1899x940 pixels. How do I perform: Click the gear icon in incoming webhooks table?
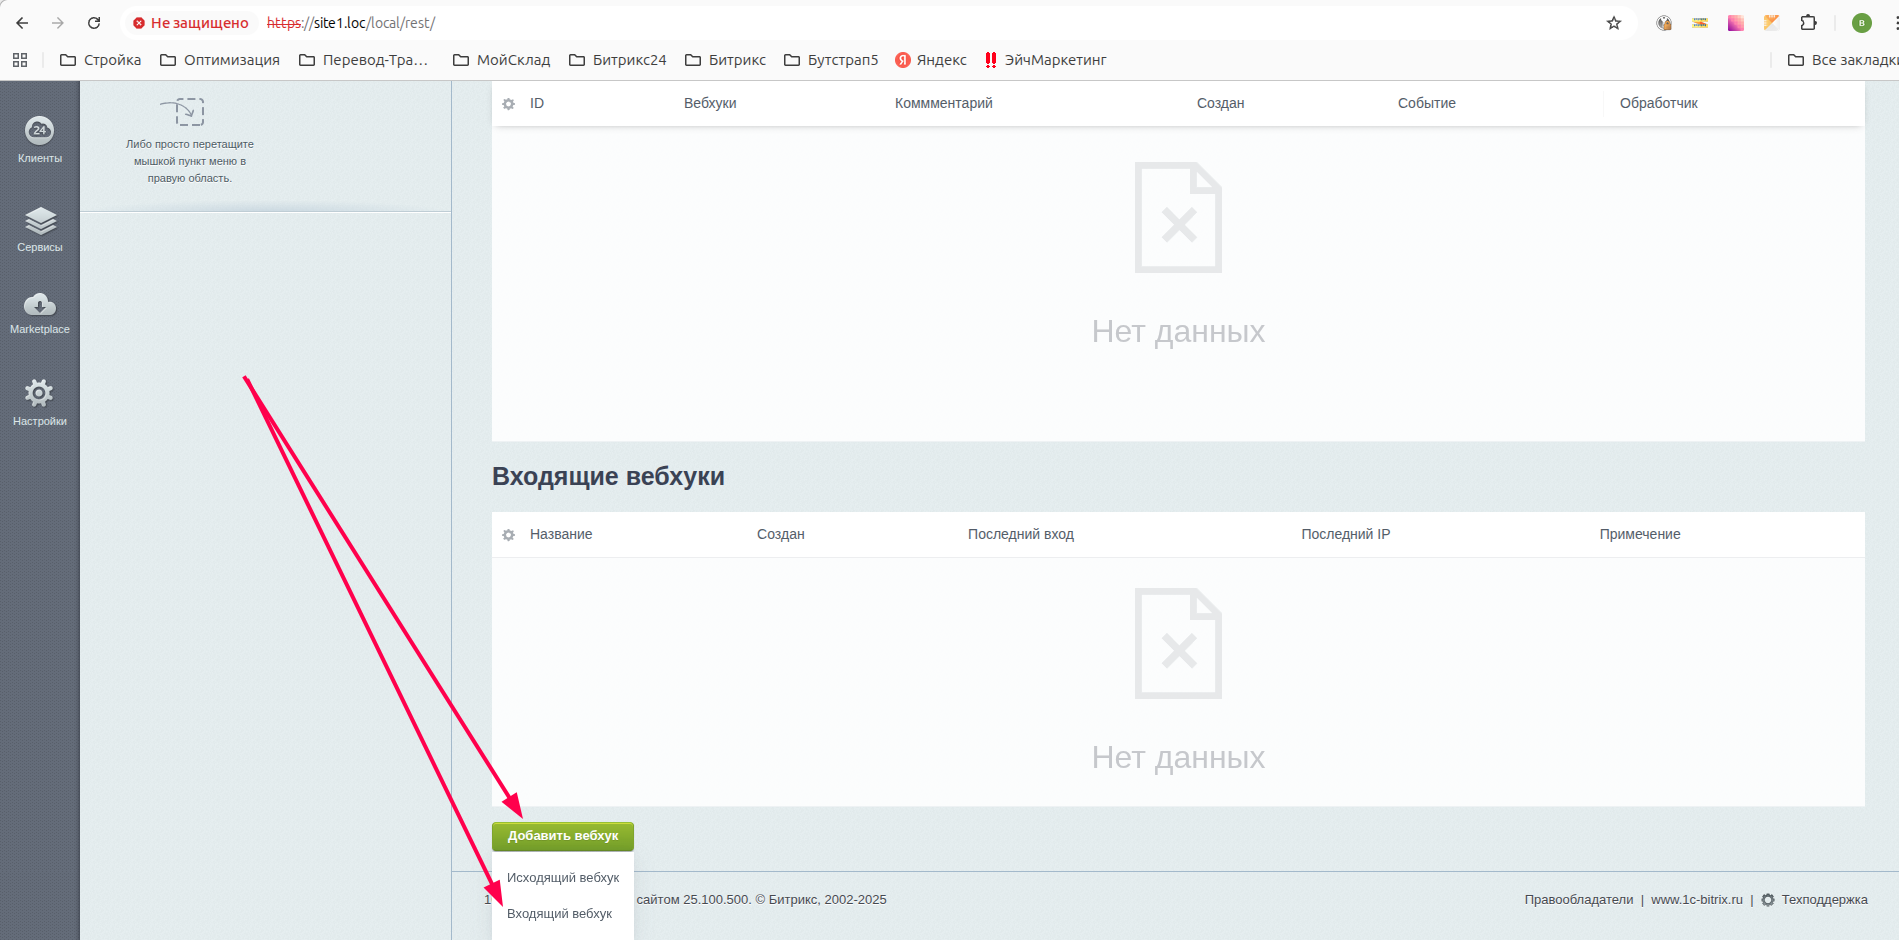click(x=508, y=535)
